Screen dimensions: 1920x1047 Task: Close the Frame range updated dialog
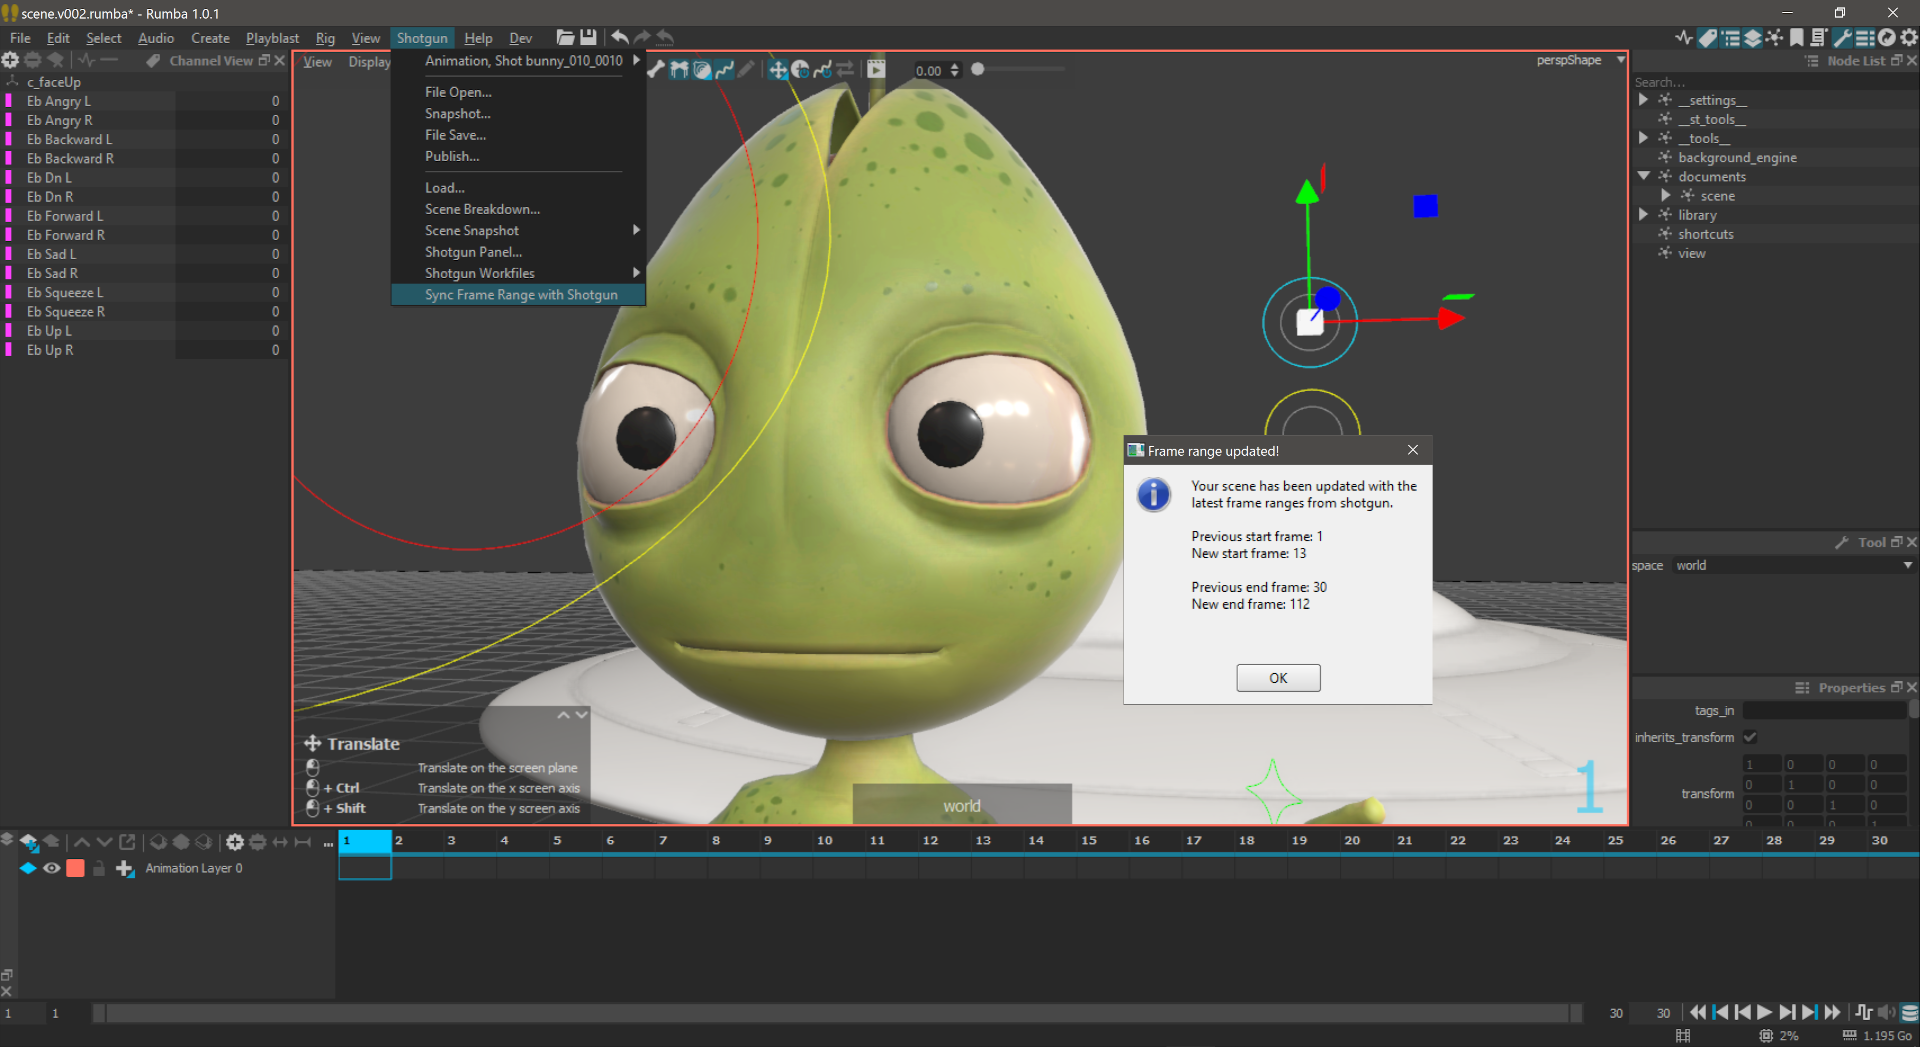[x=1413, y=450]
